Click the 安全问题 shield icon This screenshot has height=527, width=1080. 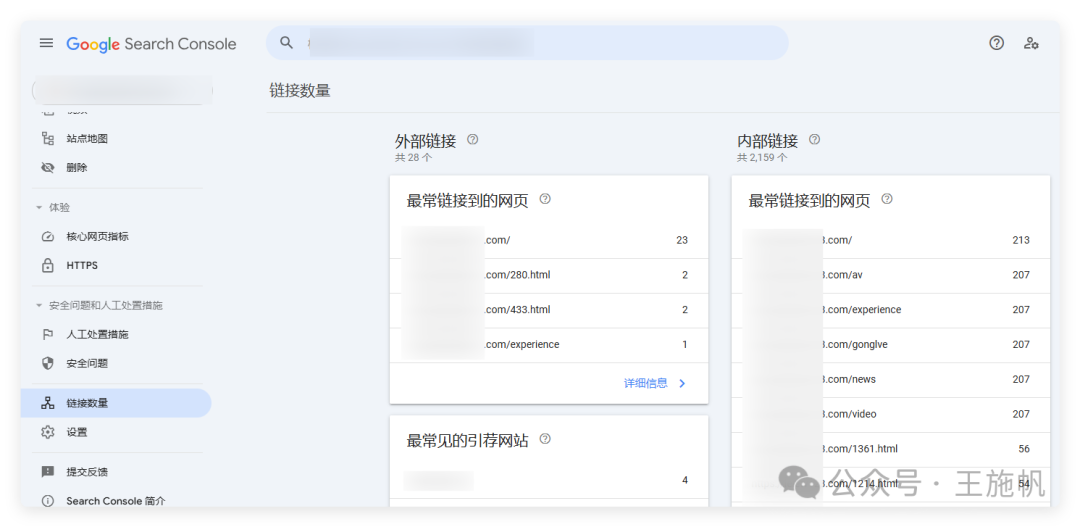pos(48,363)
